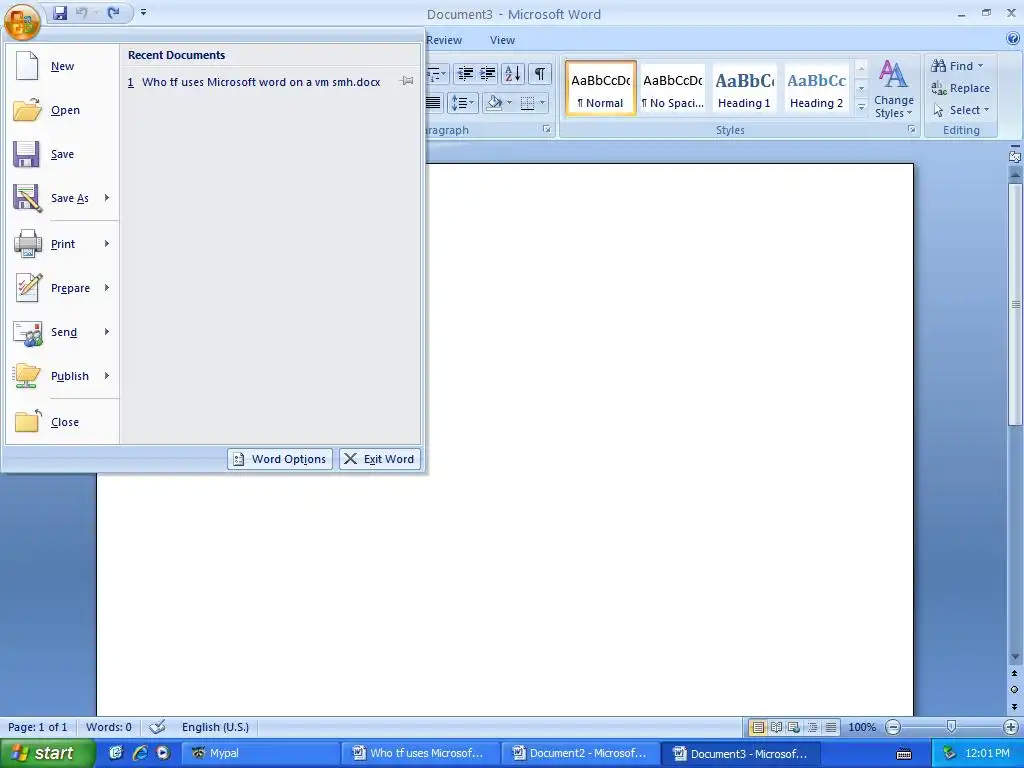1024x768 pixels.
Task: Apply the Normal style
Action: (x=600, y=88)
